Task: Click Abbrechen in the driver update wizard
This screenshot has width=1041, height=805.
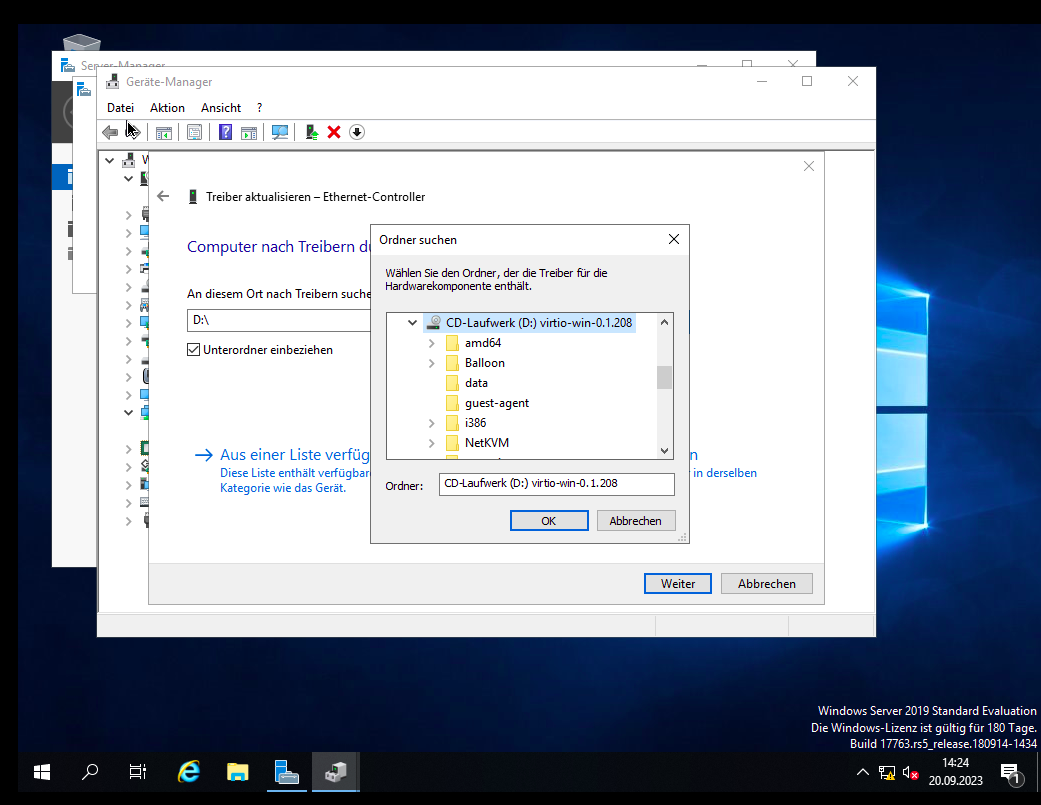Action: coord(767,583)
